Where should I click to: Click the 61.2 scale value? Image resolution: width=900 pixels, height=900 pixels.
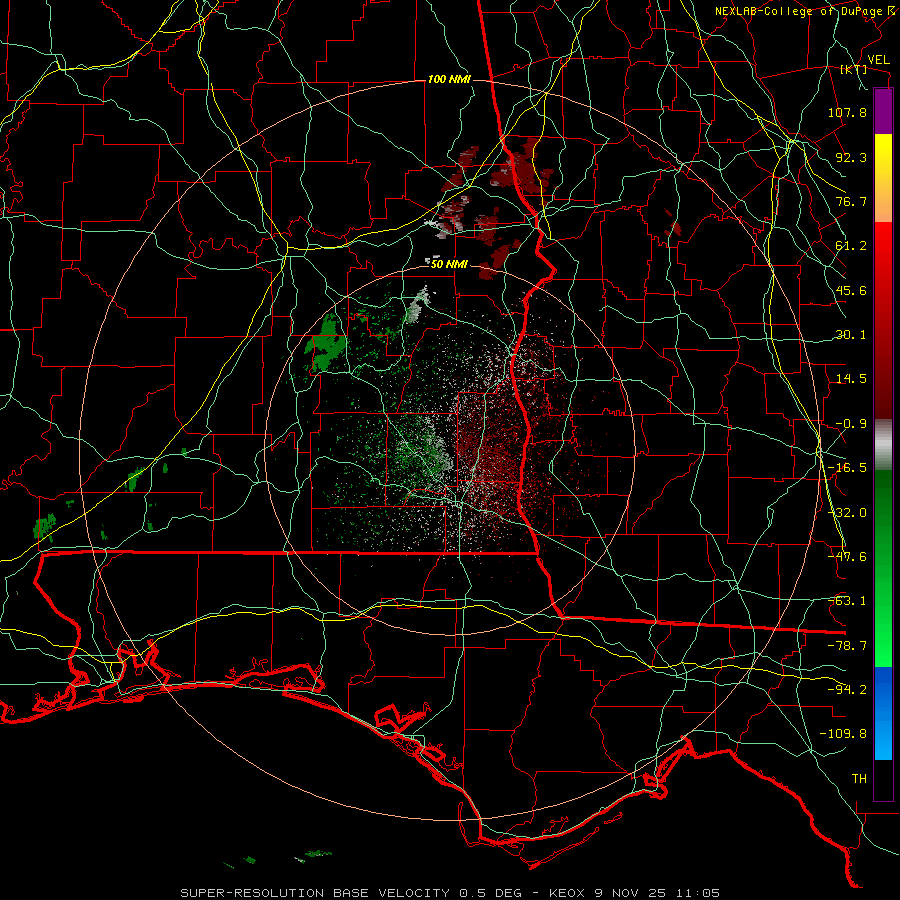coord(851,246)
